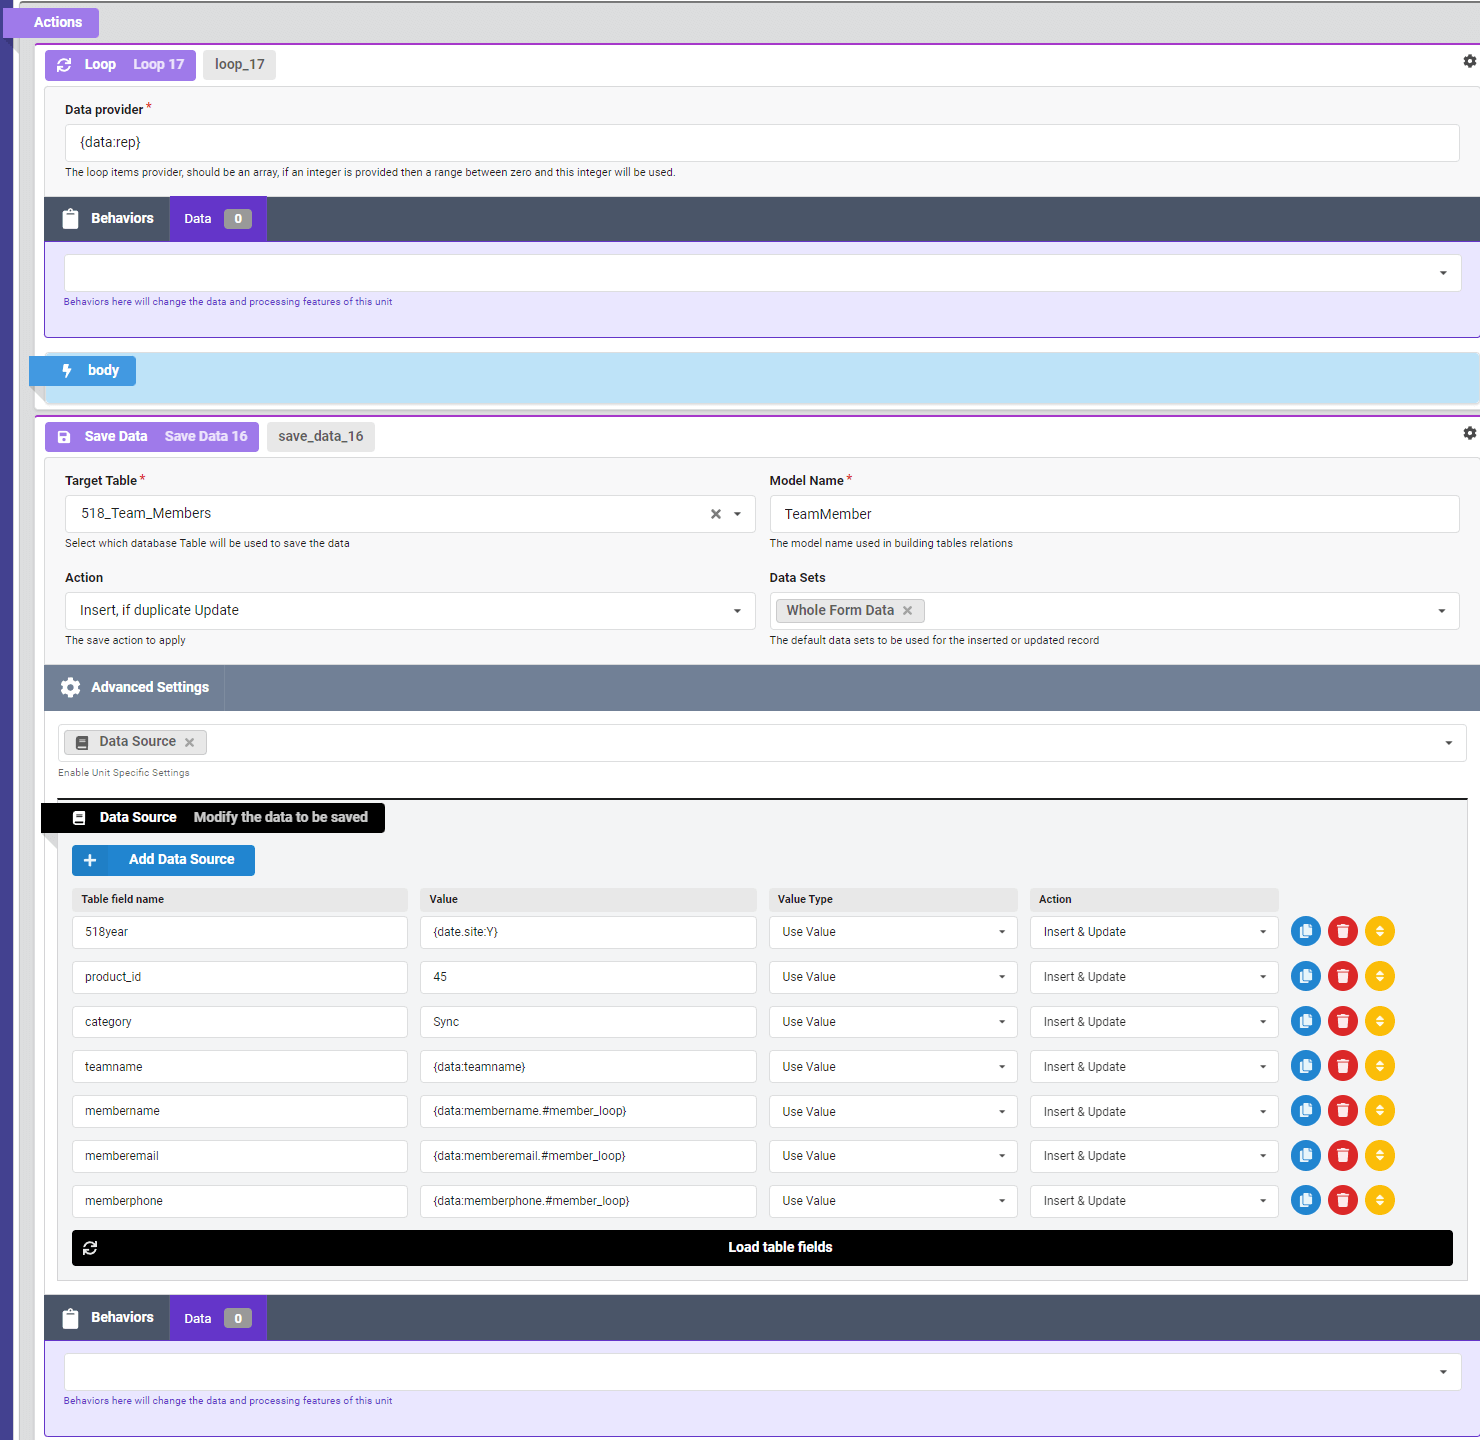This screenshot has width=1480, height=1440.
Task: Click the loop_17 name label
Action: pyautogui.click(x=240, y=65)
